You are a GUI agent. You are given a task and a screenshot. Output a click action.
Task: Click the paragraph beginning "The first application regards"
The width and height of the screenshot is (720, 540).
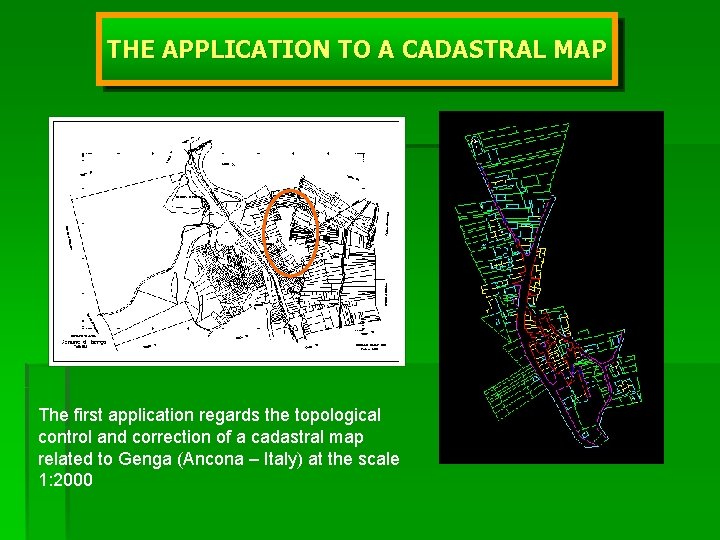click(219, 447)
